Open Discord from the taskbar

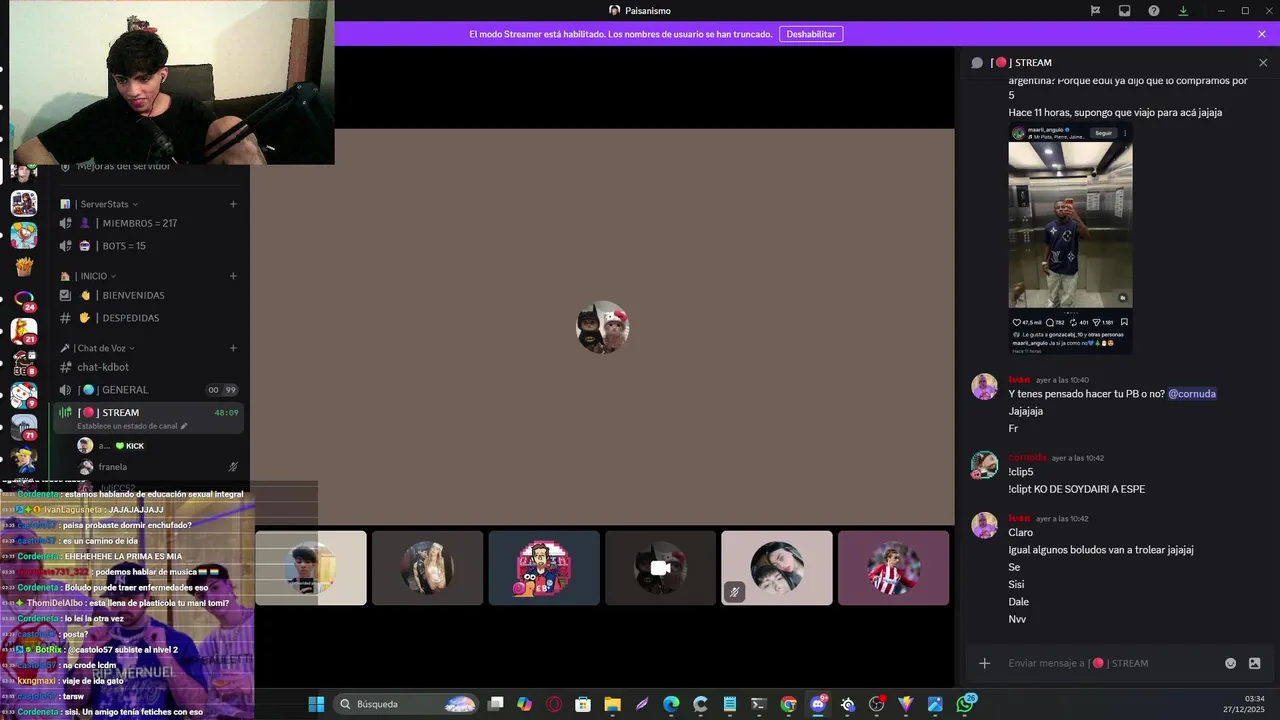point(818,704)
